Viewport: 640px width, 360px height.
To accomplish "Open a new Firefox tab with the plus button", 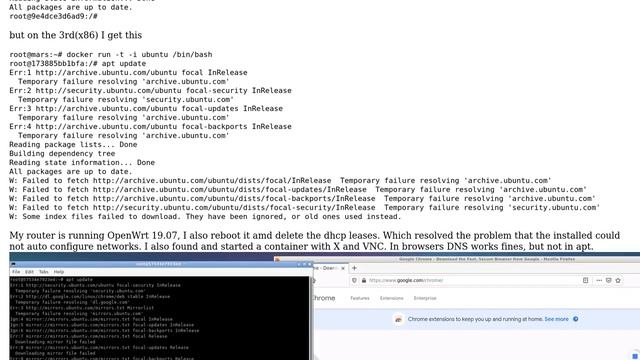I will coord(354,268).
